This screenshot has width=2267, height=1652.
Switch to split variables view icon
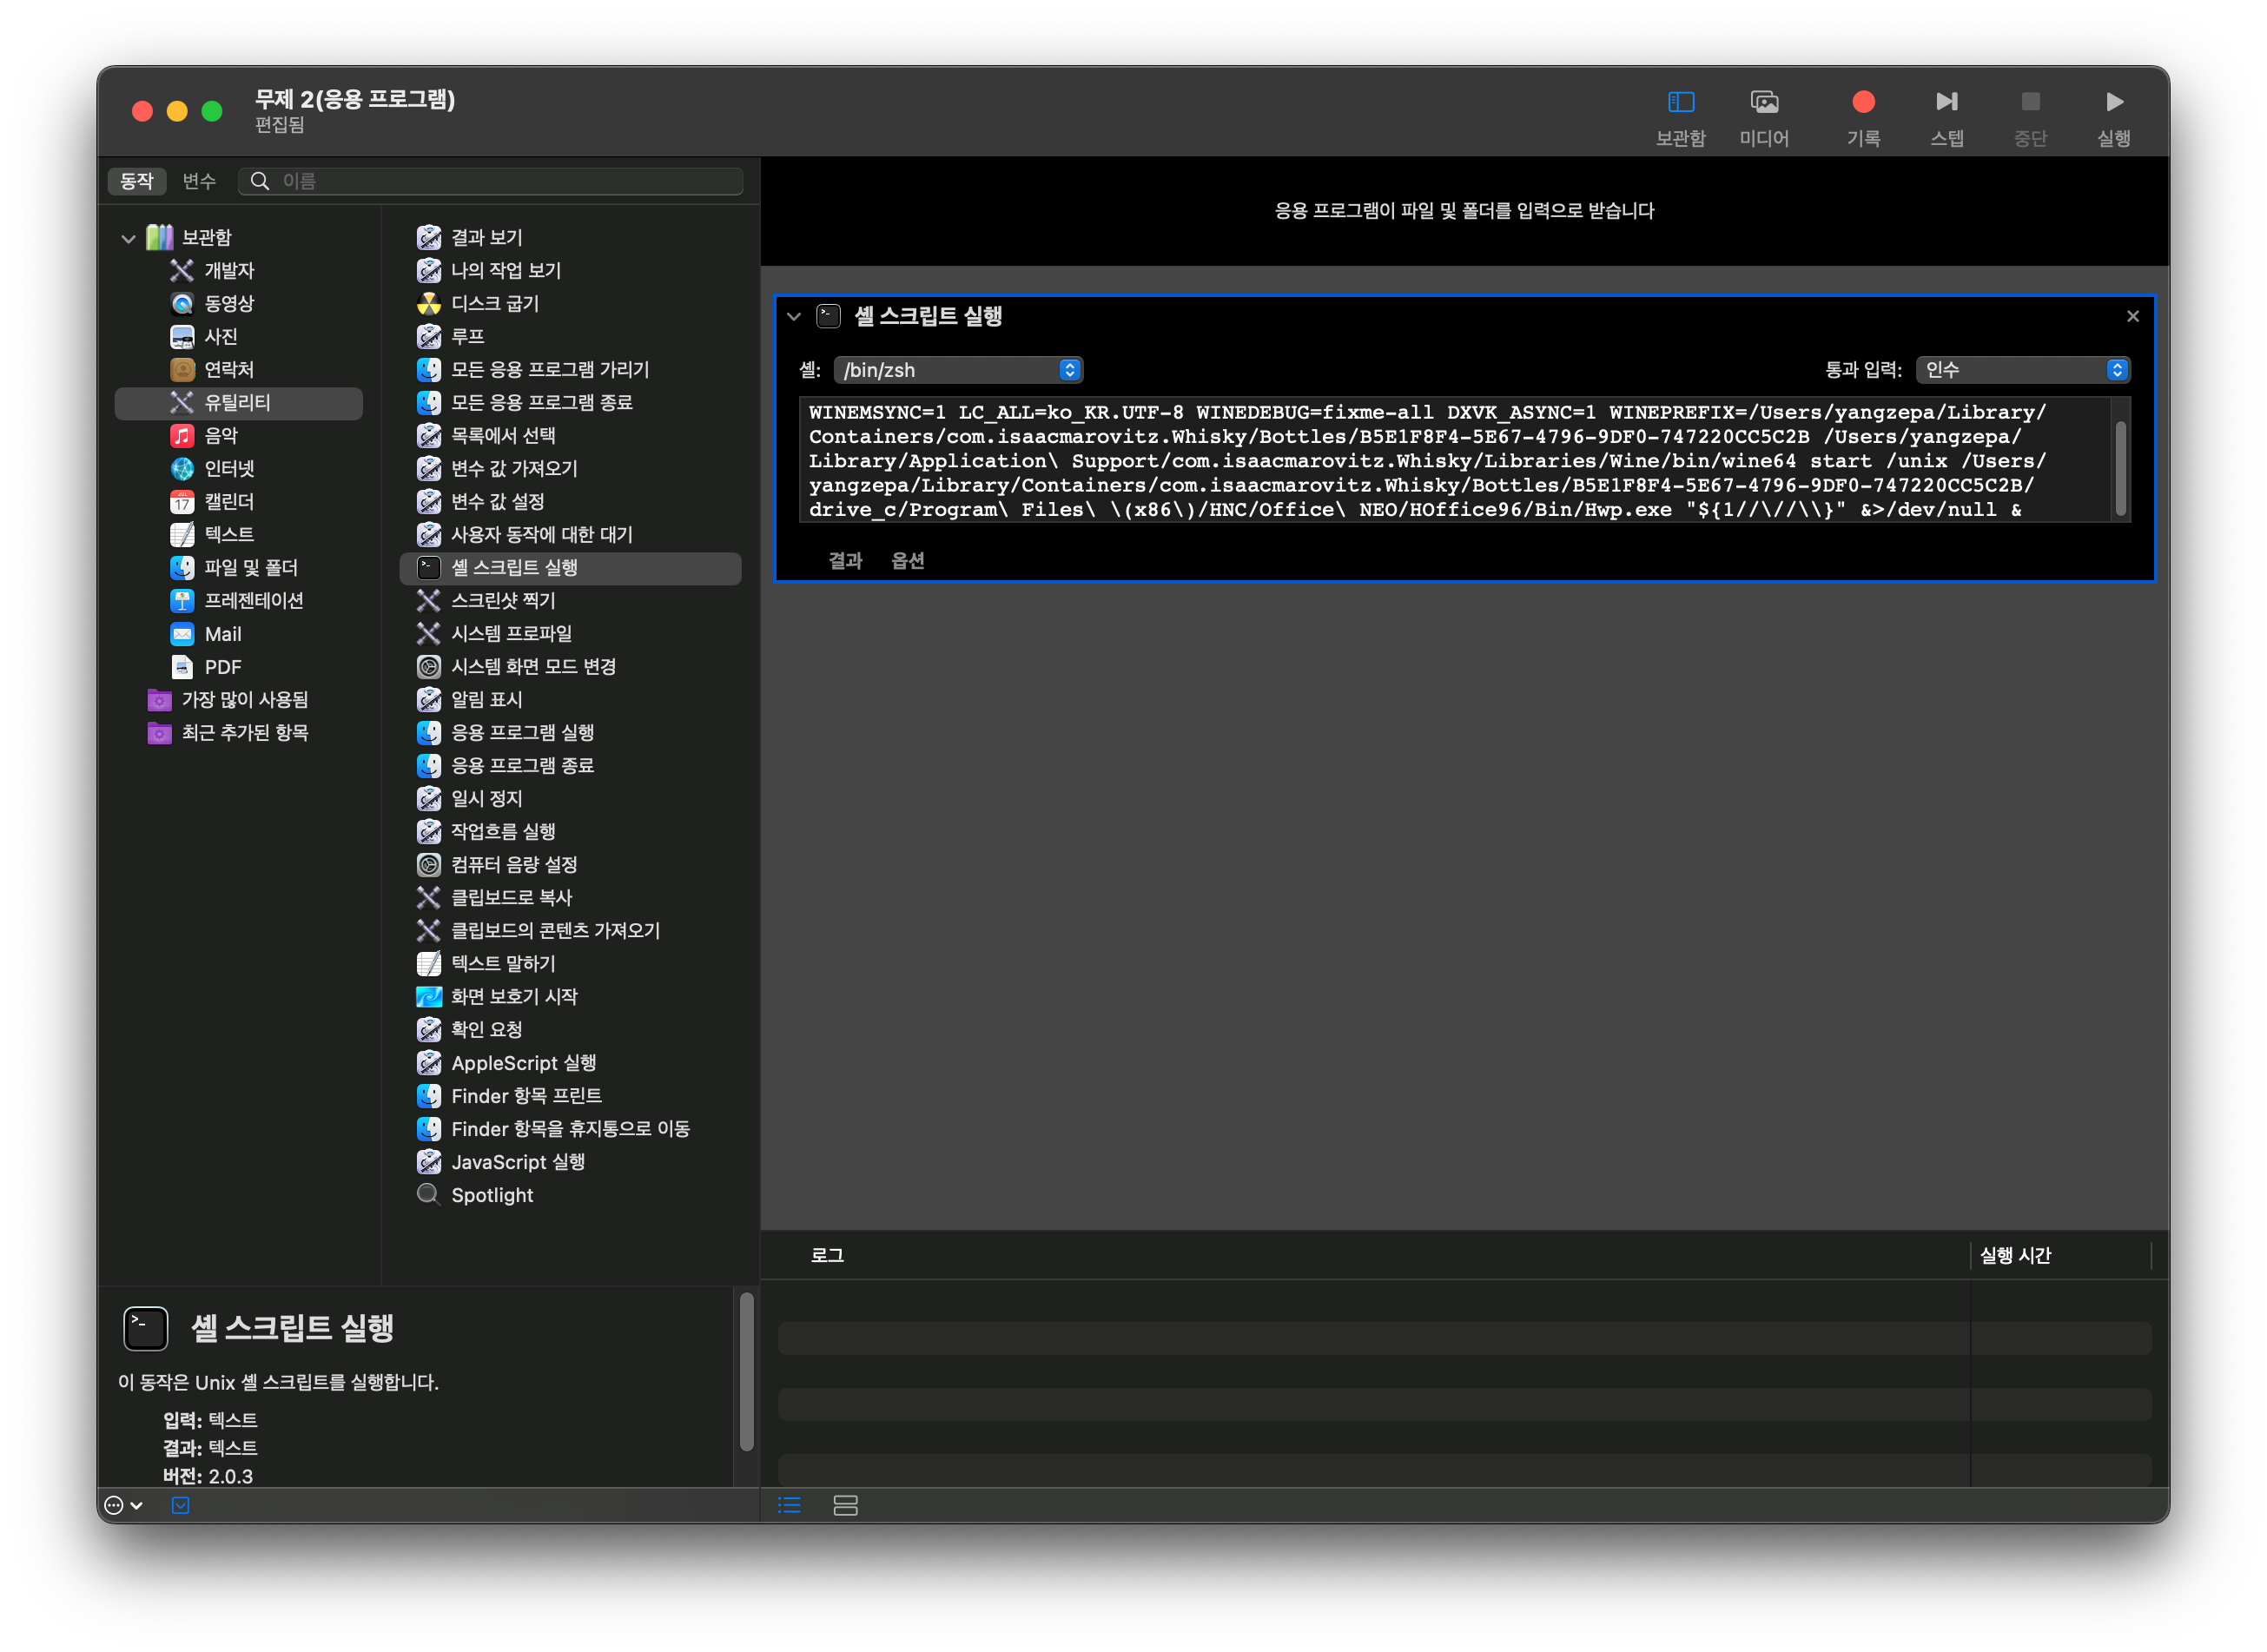pyautogui.click(x=845, y=1506)
